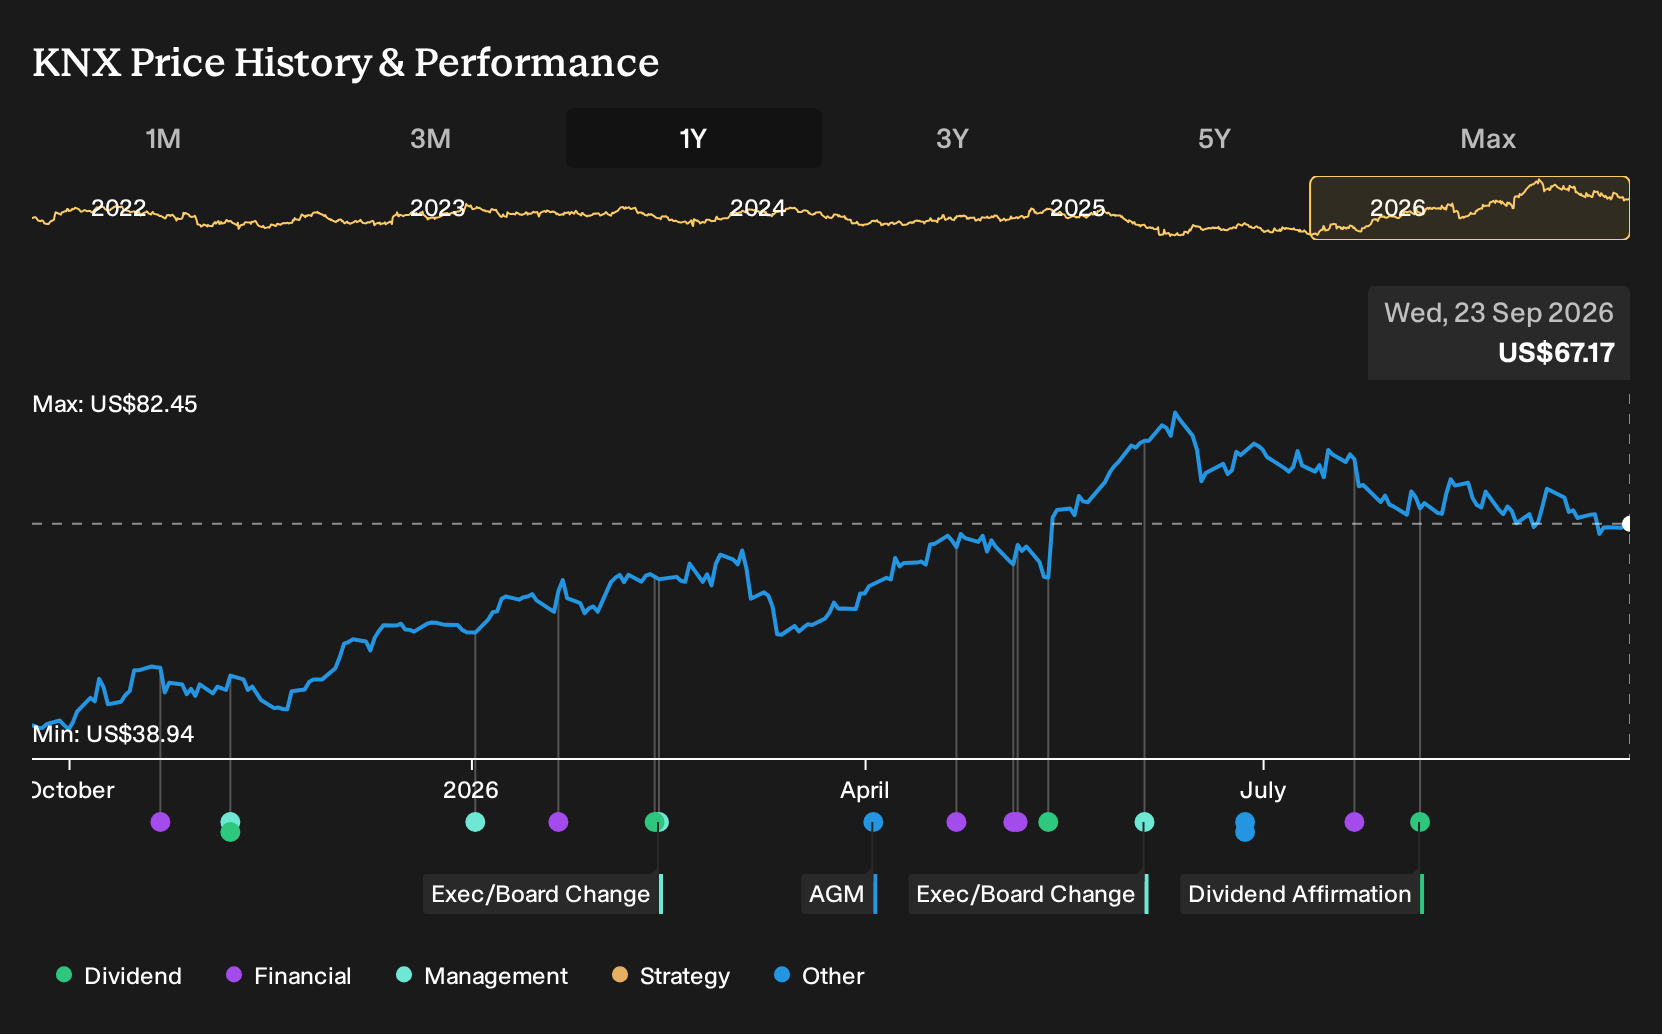The width and height of the screenshot is (1662, 1034).
Task: Click green Dividend marker between April and July
Action: coord(1048,822)
